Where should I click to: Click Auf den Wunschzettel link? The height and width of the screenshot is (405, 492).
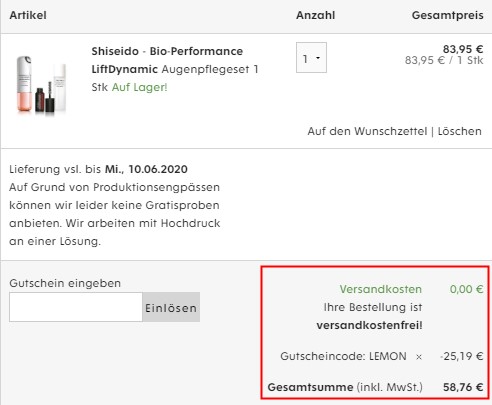[367, 131]
